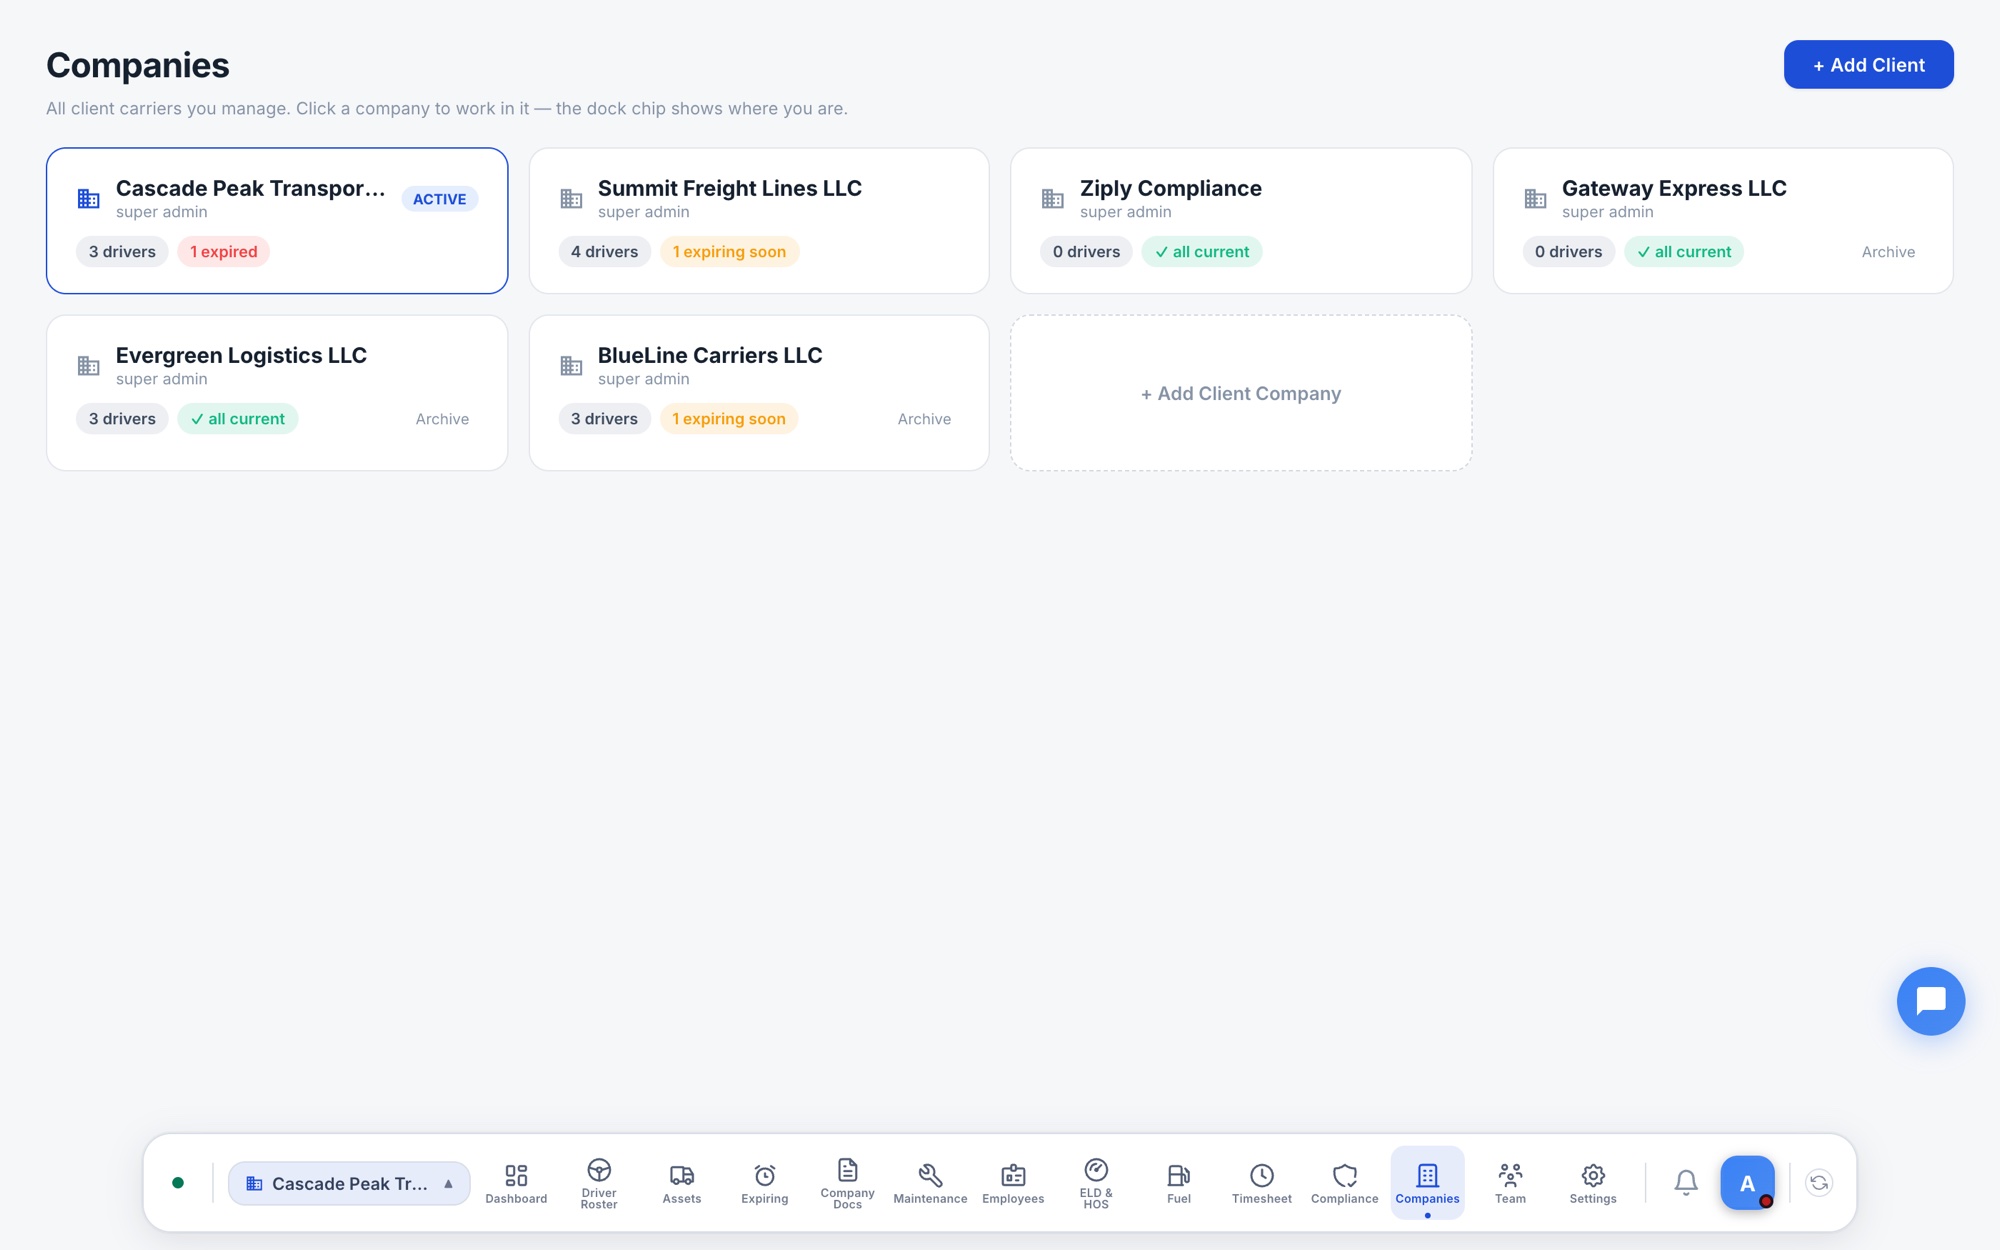This screenshot has height=1250, width=2000.
Task: Click Summit Freight Lines building icon
Action: click(x=571, y=199)
